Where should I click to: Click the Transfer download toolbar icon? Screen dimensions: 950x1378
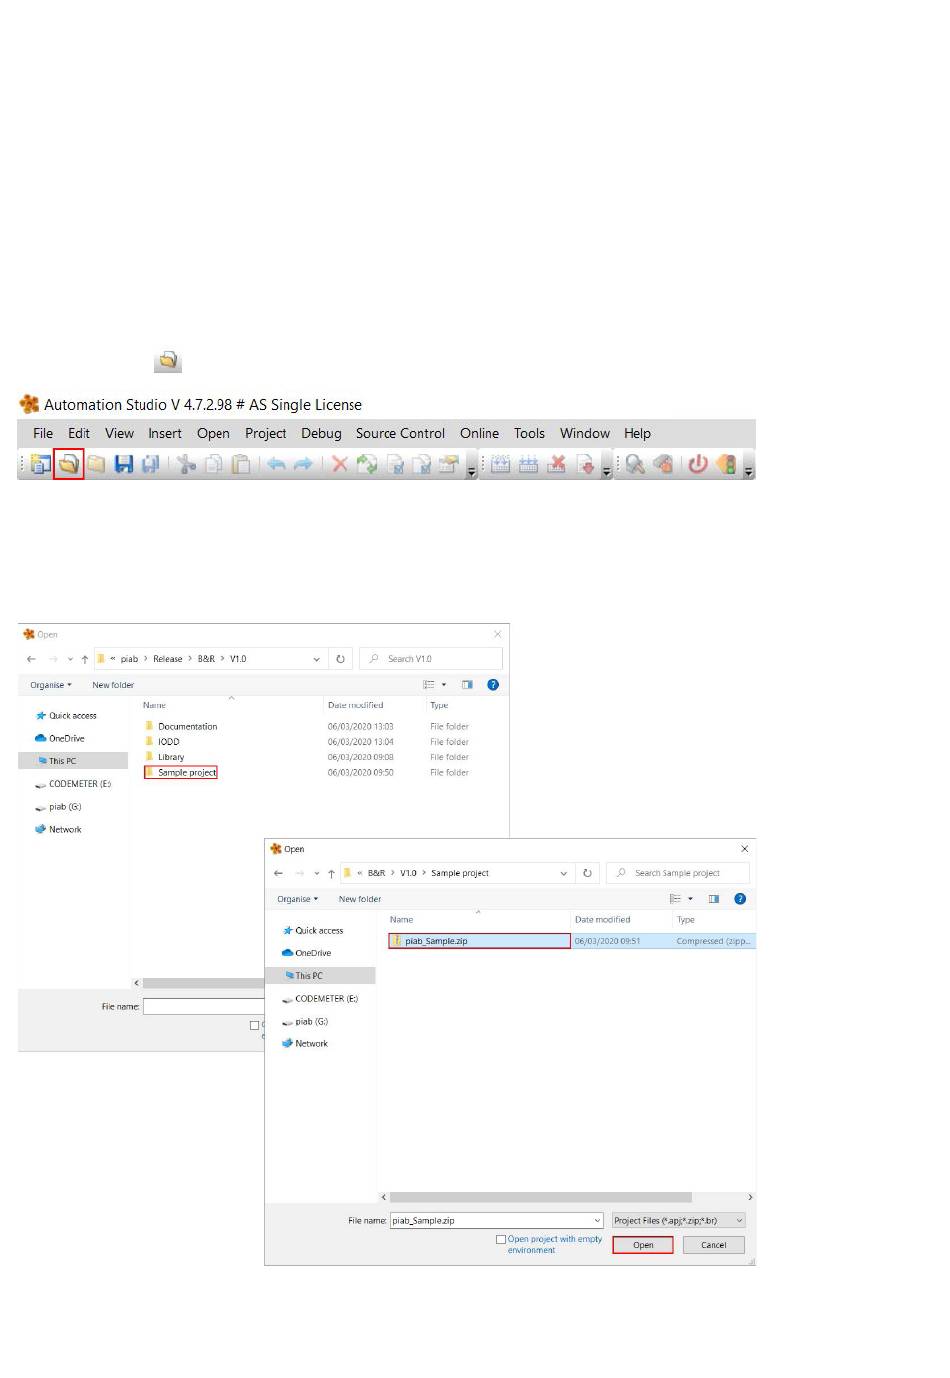(x=586, y=464)
